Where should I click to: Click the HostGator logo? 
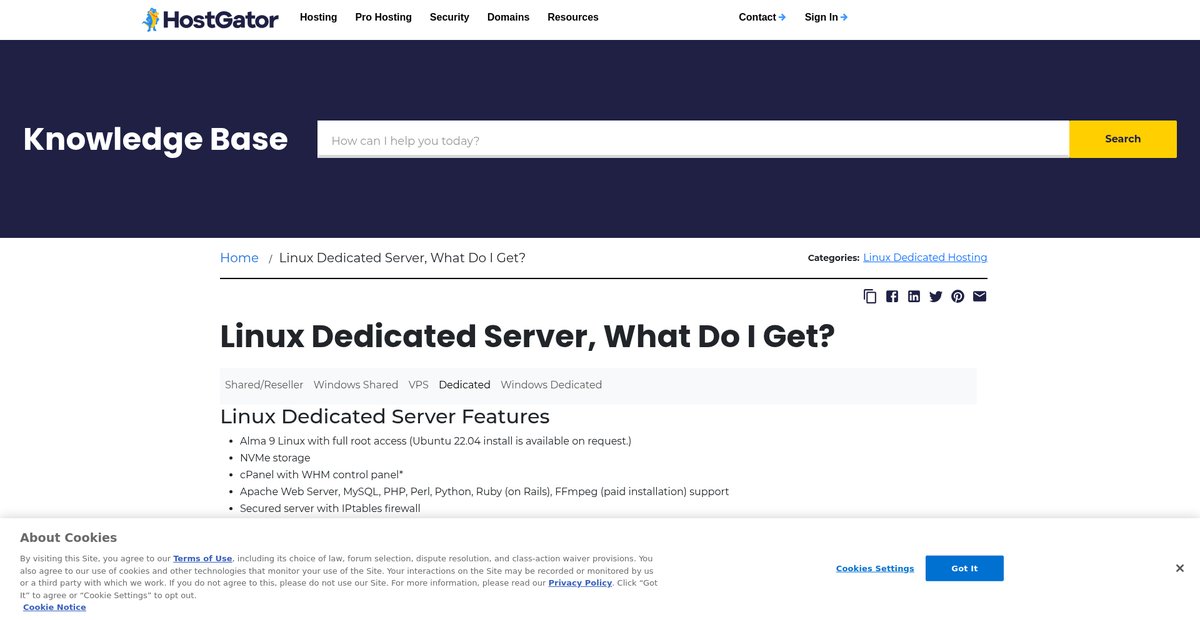click(210, 18)
